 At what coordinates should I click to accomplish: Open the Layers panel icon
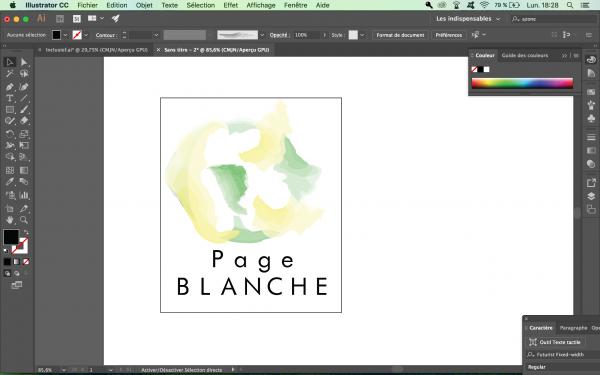pyautogui.click(x=591, y=196)
